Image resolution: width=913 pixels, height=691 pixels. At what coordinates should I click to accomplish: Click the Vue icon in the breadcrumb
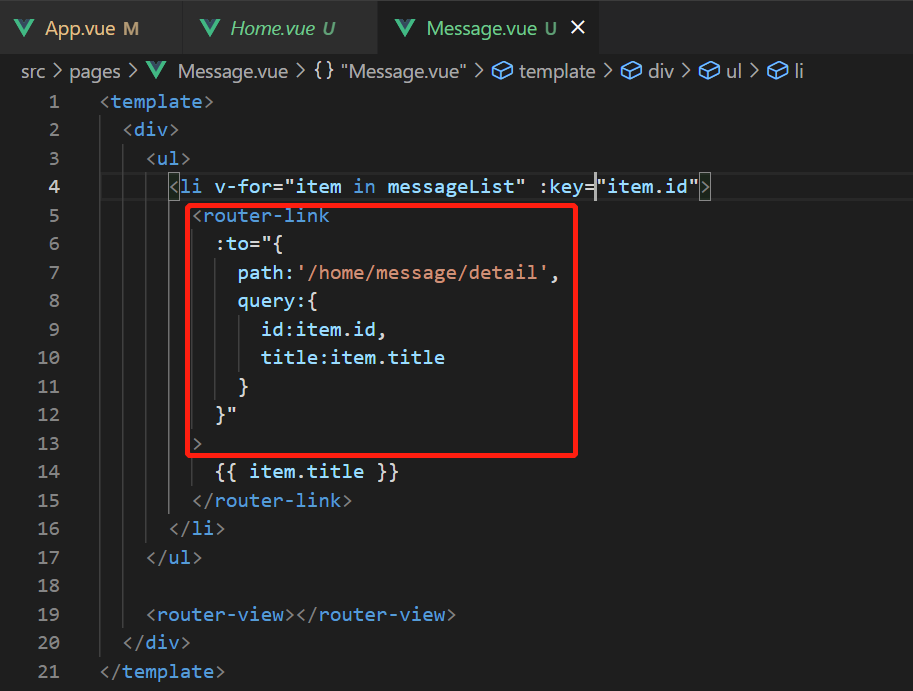[x=156, y=70]
